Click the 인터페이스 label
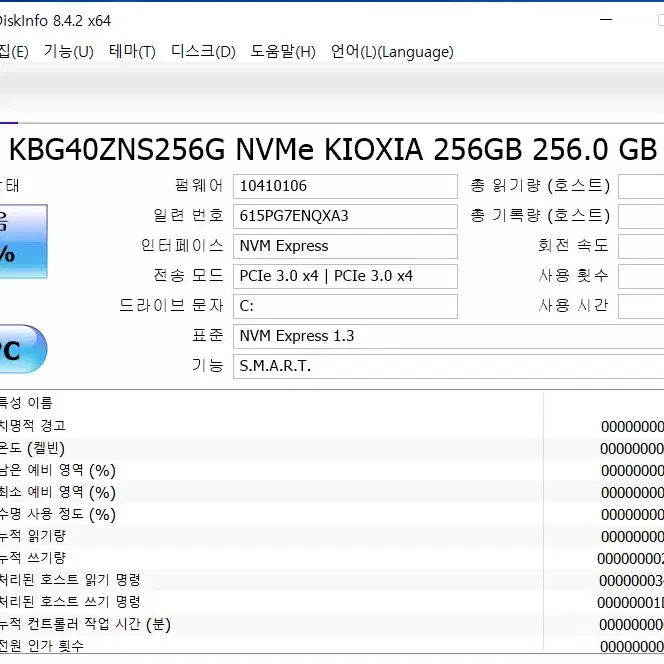This screenshot has width=664, height=664. pyautogui.click(x=182, y=245)
